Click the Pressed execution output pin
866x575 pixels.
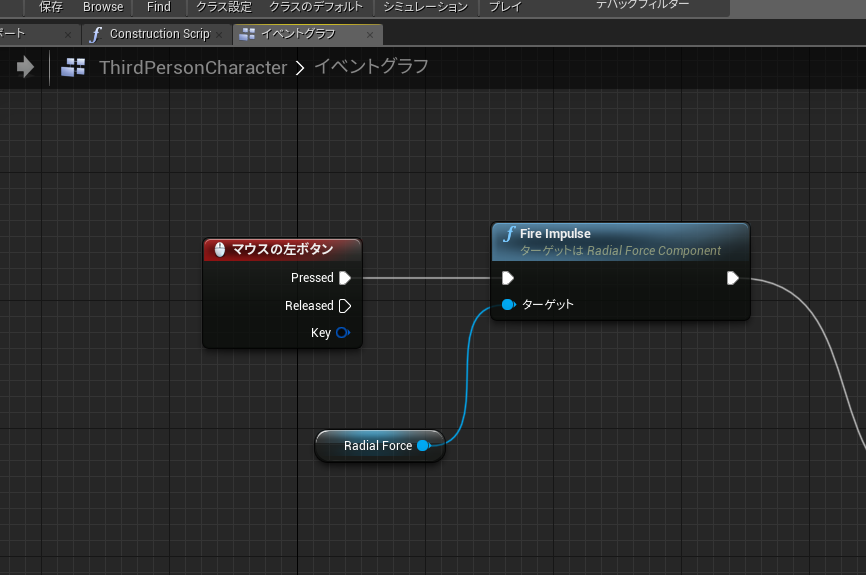(345, 278)
